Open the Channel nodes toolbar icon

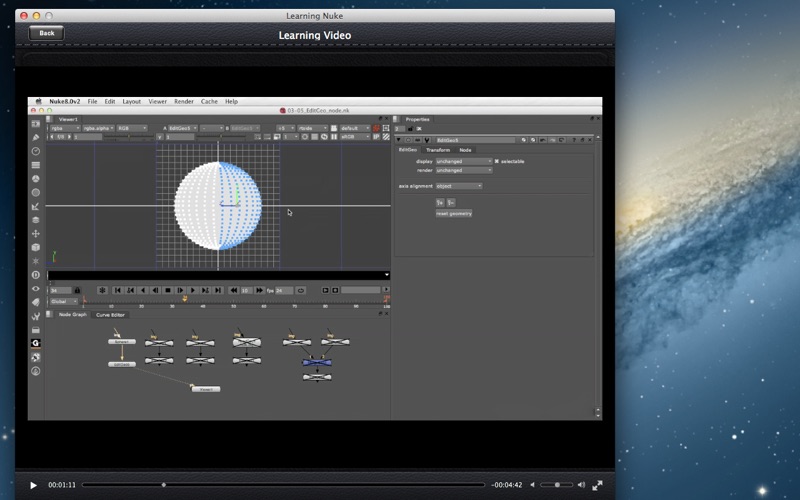(x=36, y=165)
